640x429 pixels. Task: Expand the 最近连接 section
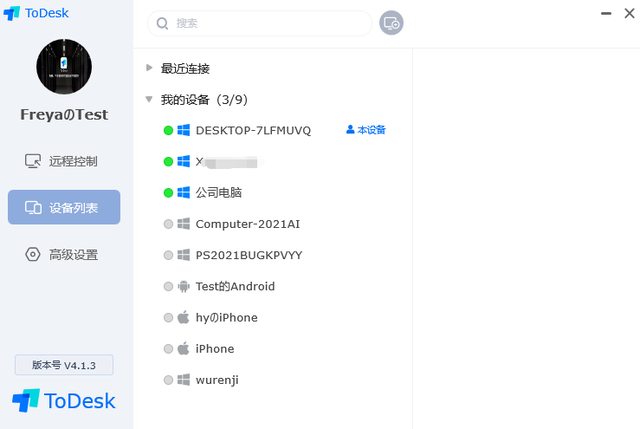click(149, 68)
